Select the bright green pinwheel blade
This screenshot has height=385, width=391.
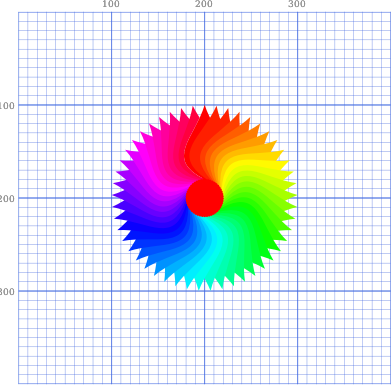pos(253,220)
